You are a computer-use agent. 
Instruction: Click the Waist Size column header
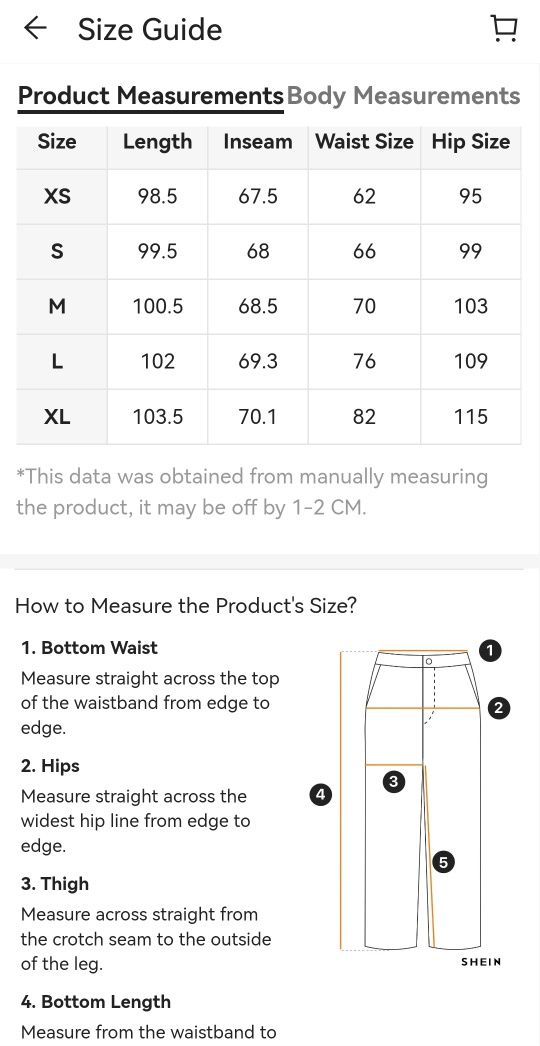click(x=364, y=141)
